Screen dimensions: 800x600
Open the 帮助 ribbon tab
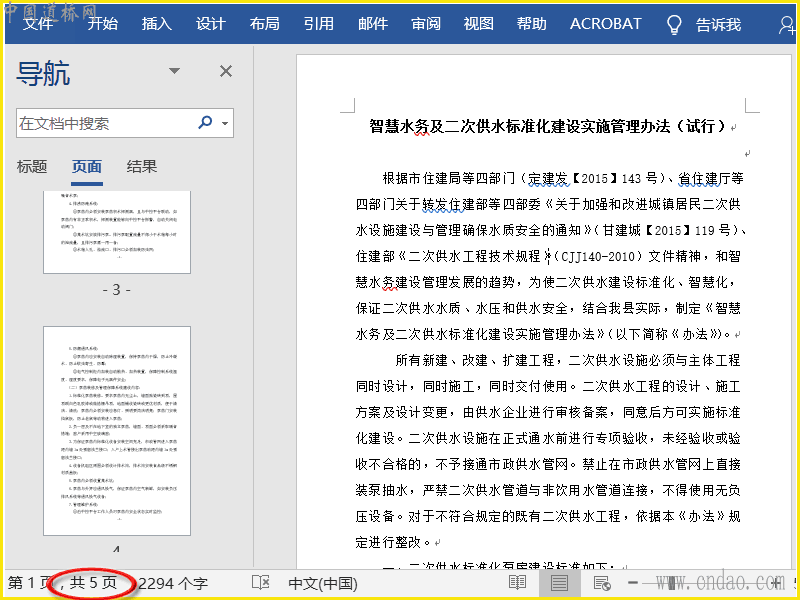(531, 23)
